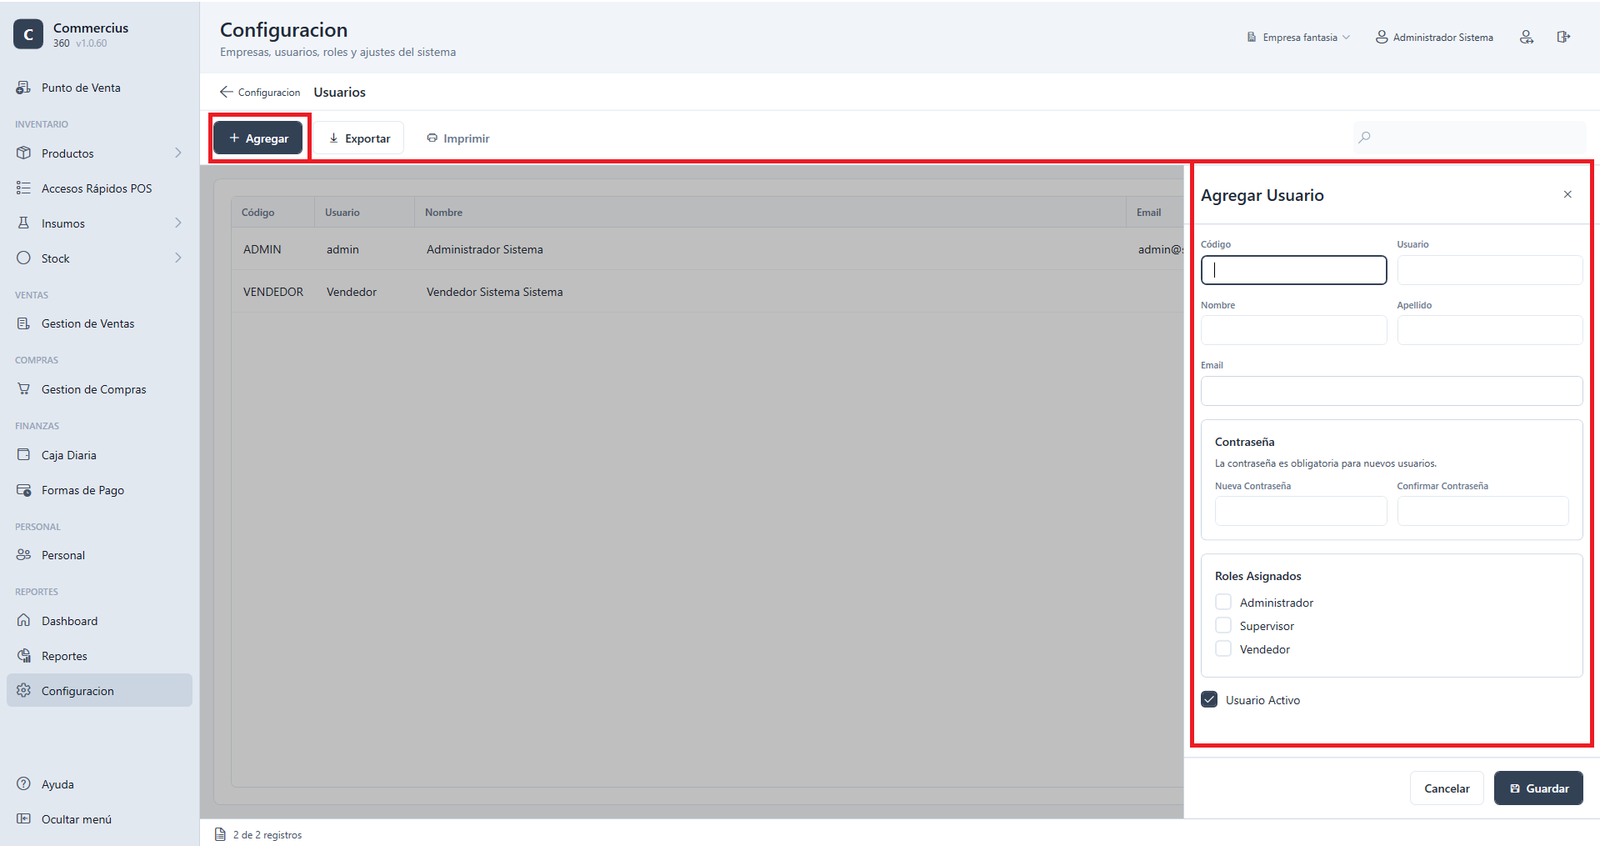Click the Imprimir button
This screenshot has width=1600, height=846.
pos(458,138)
